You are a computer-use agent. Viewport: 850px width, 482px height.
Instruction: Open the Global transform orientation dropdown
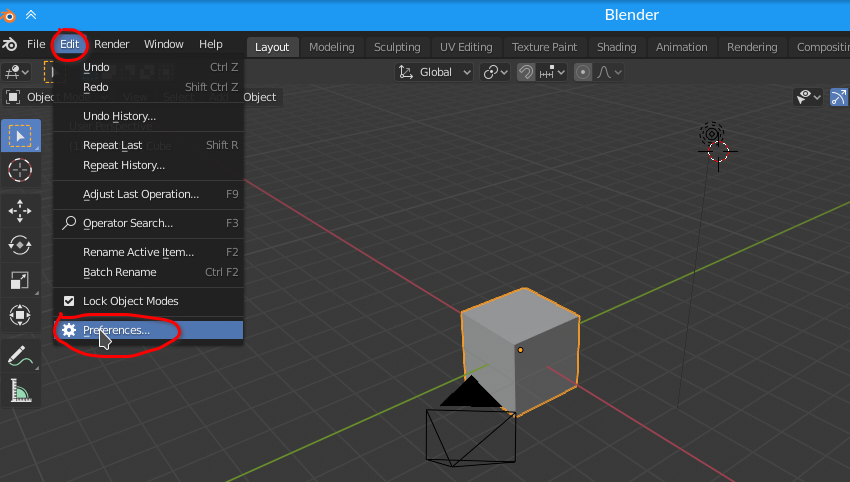coord(434,72)
